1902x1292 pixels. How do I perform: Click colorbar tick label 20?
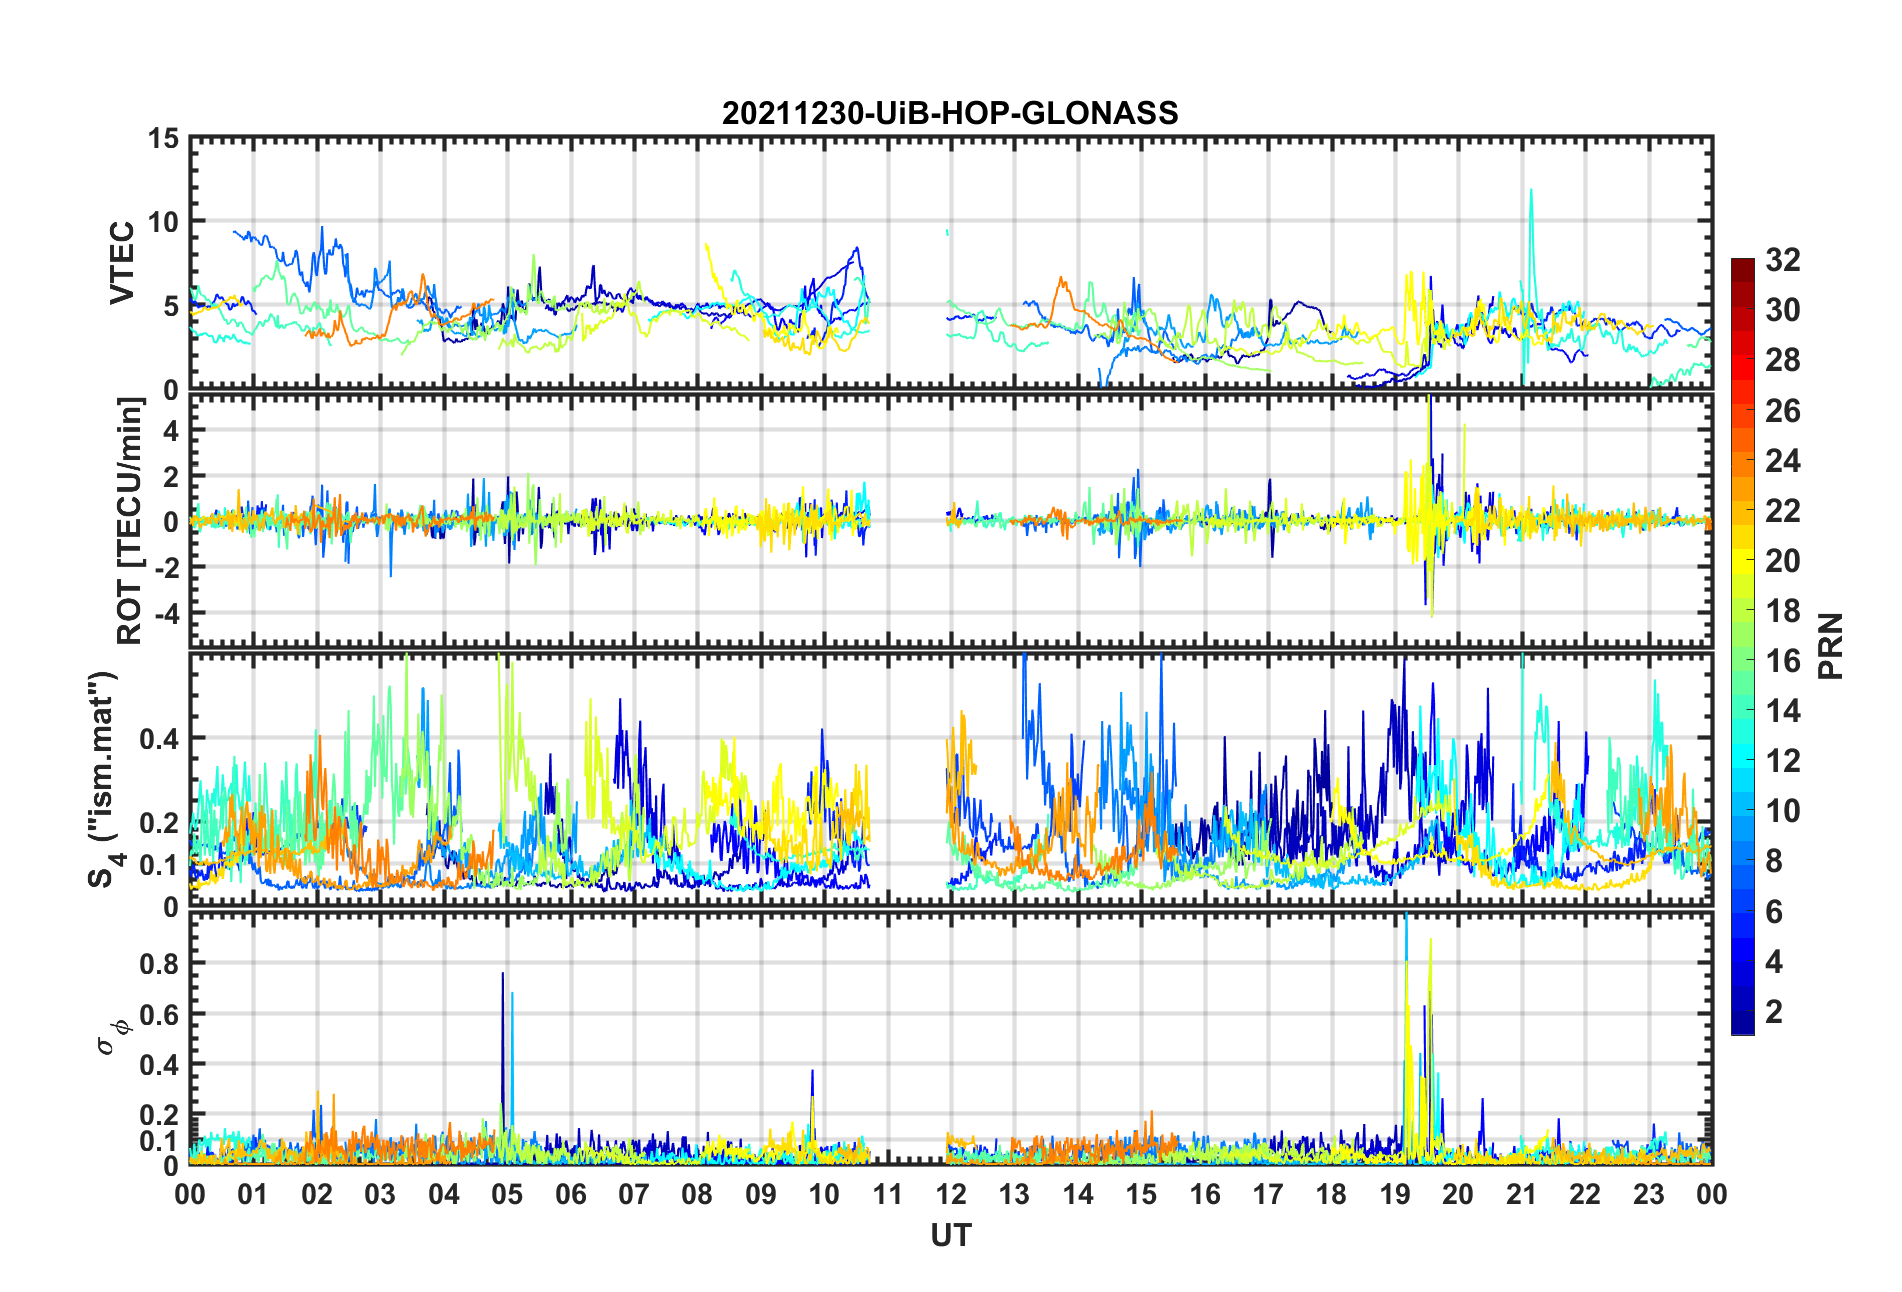tap(1782, 560)
